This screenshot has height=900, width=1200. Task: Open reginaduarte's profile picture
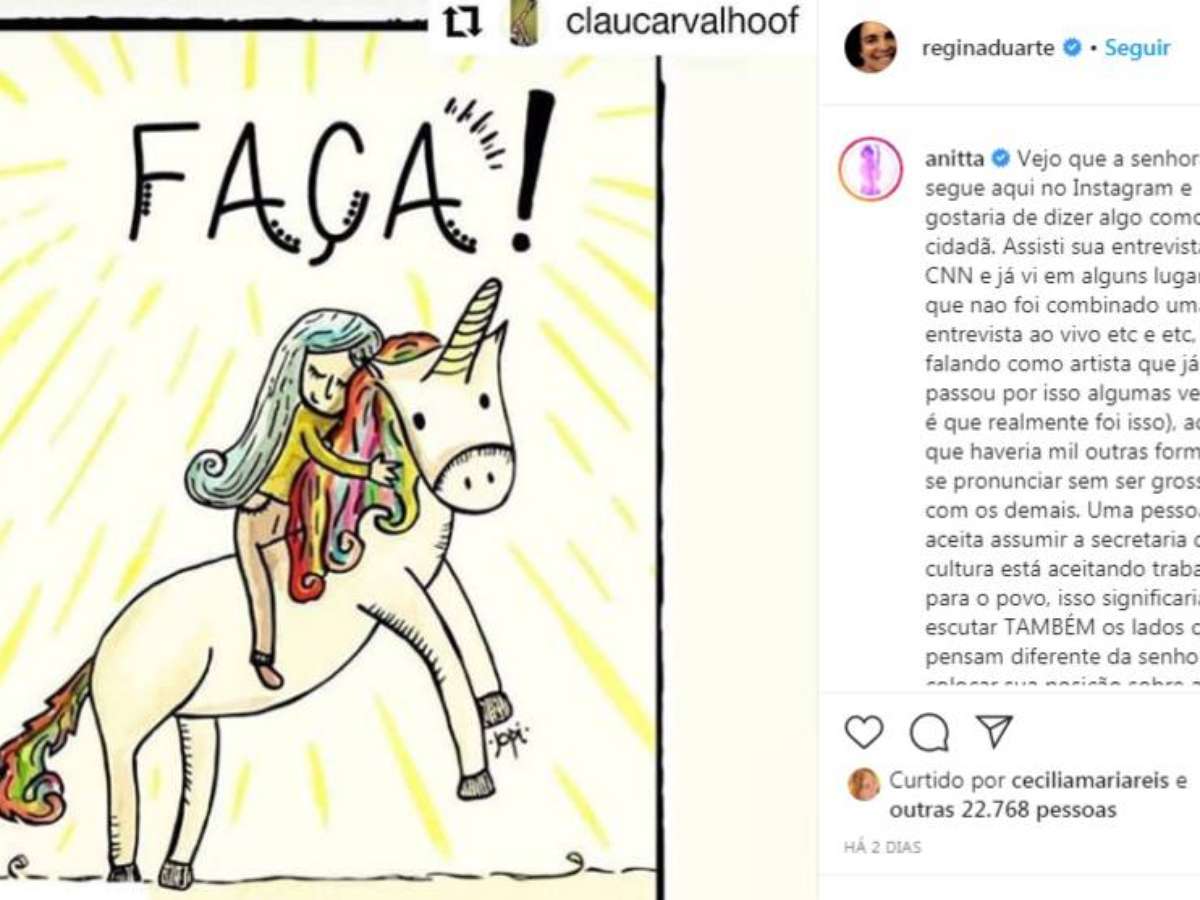coord(870,47)
